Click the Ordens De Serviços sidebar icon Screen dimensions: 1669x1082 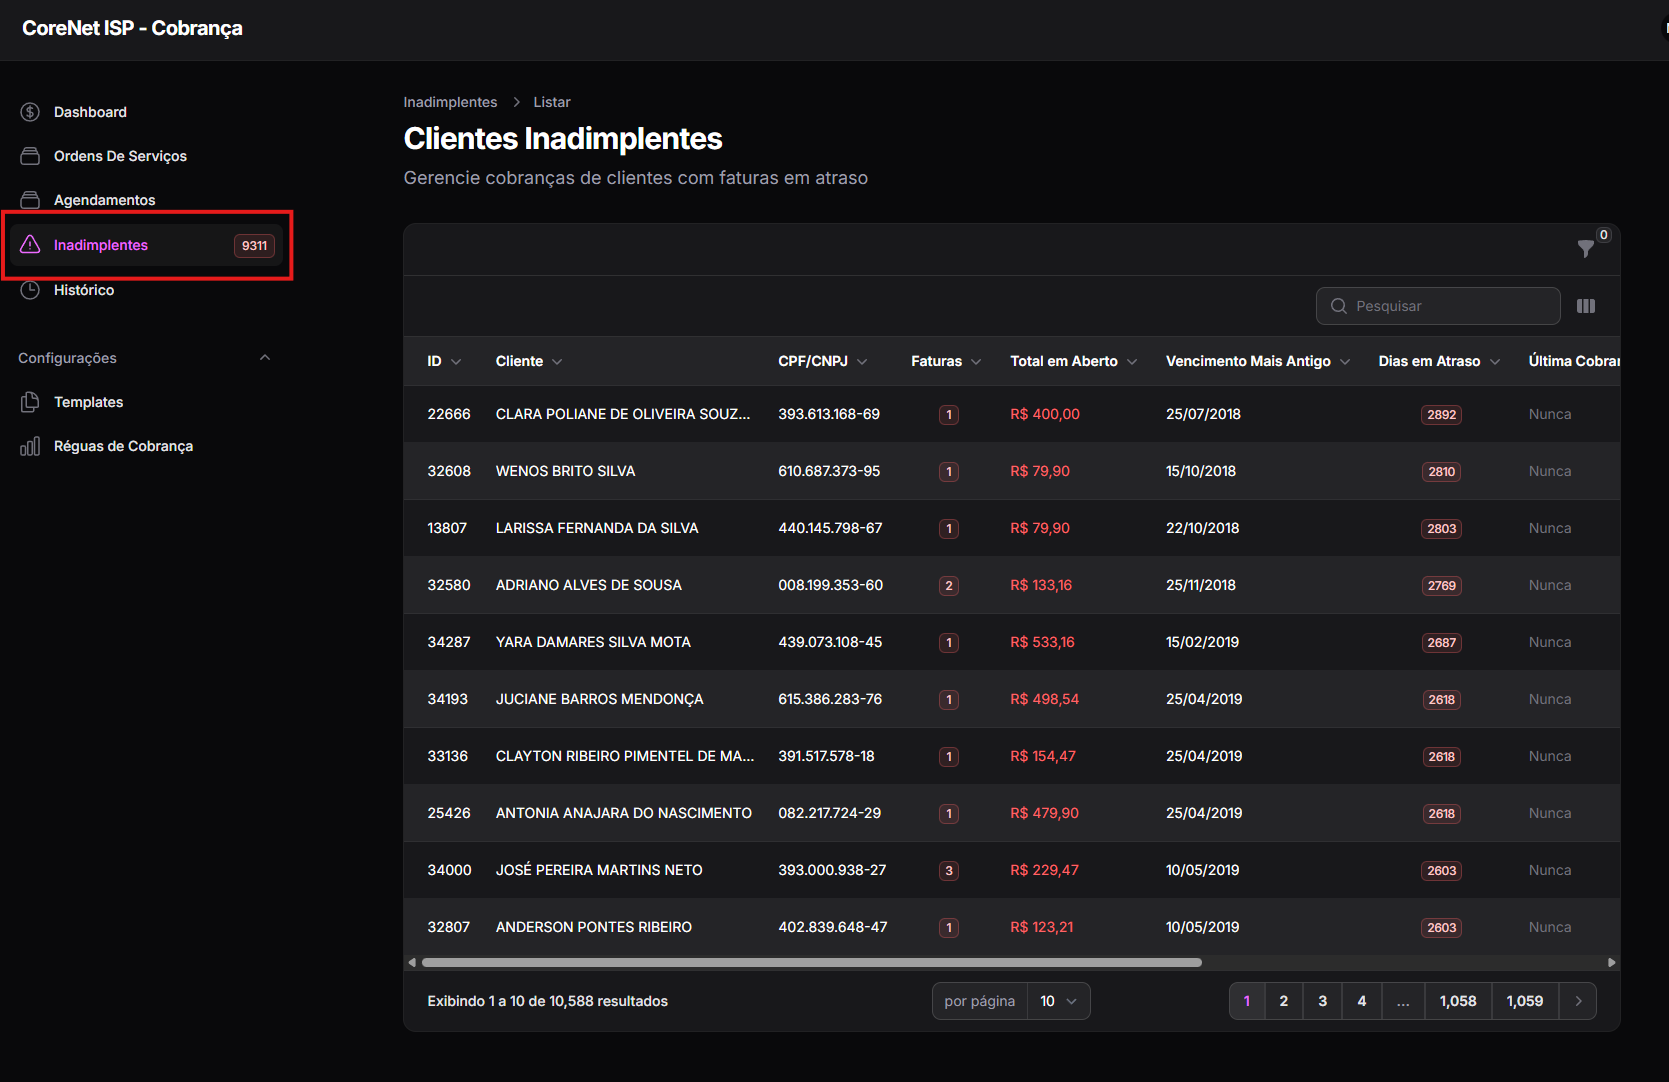(30, 156)
